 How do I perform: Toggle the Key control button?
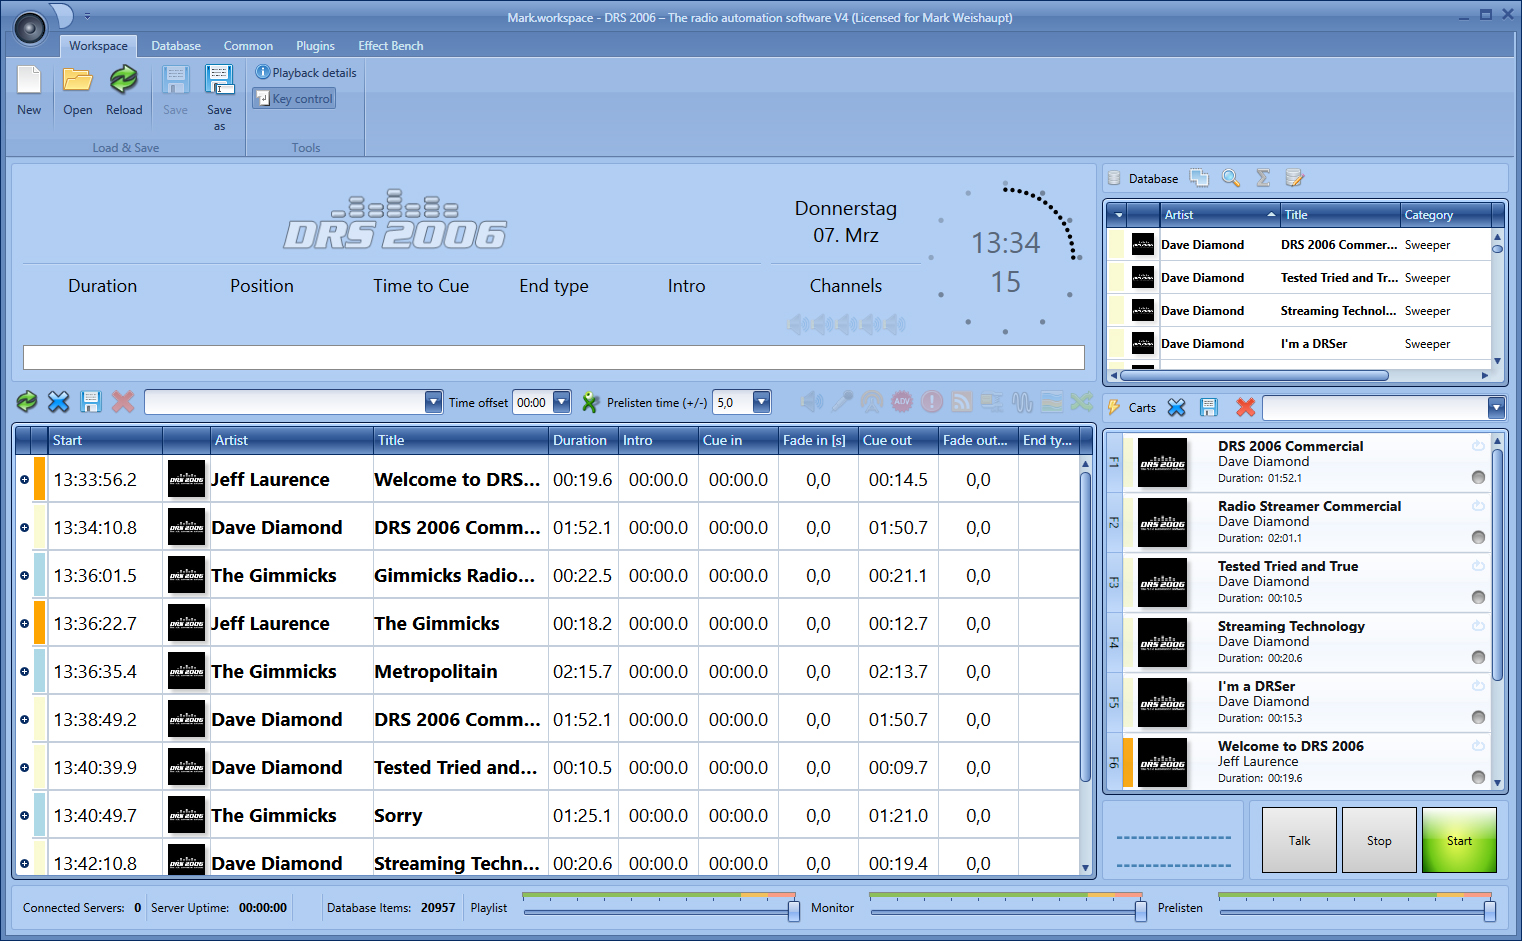(294, 99)
